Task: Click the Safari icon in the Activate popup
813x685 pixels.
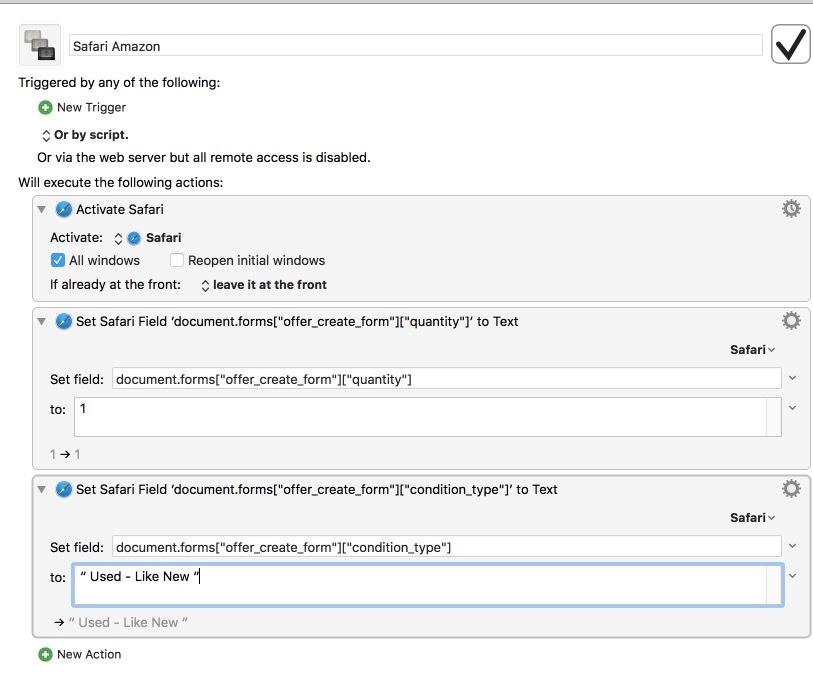Action: point(134,237)
